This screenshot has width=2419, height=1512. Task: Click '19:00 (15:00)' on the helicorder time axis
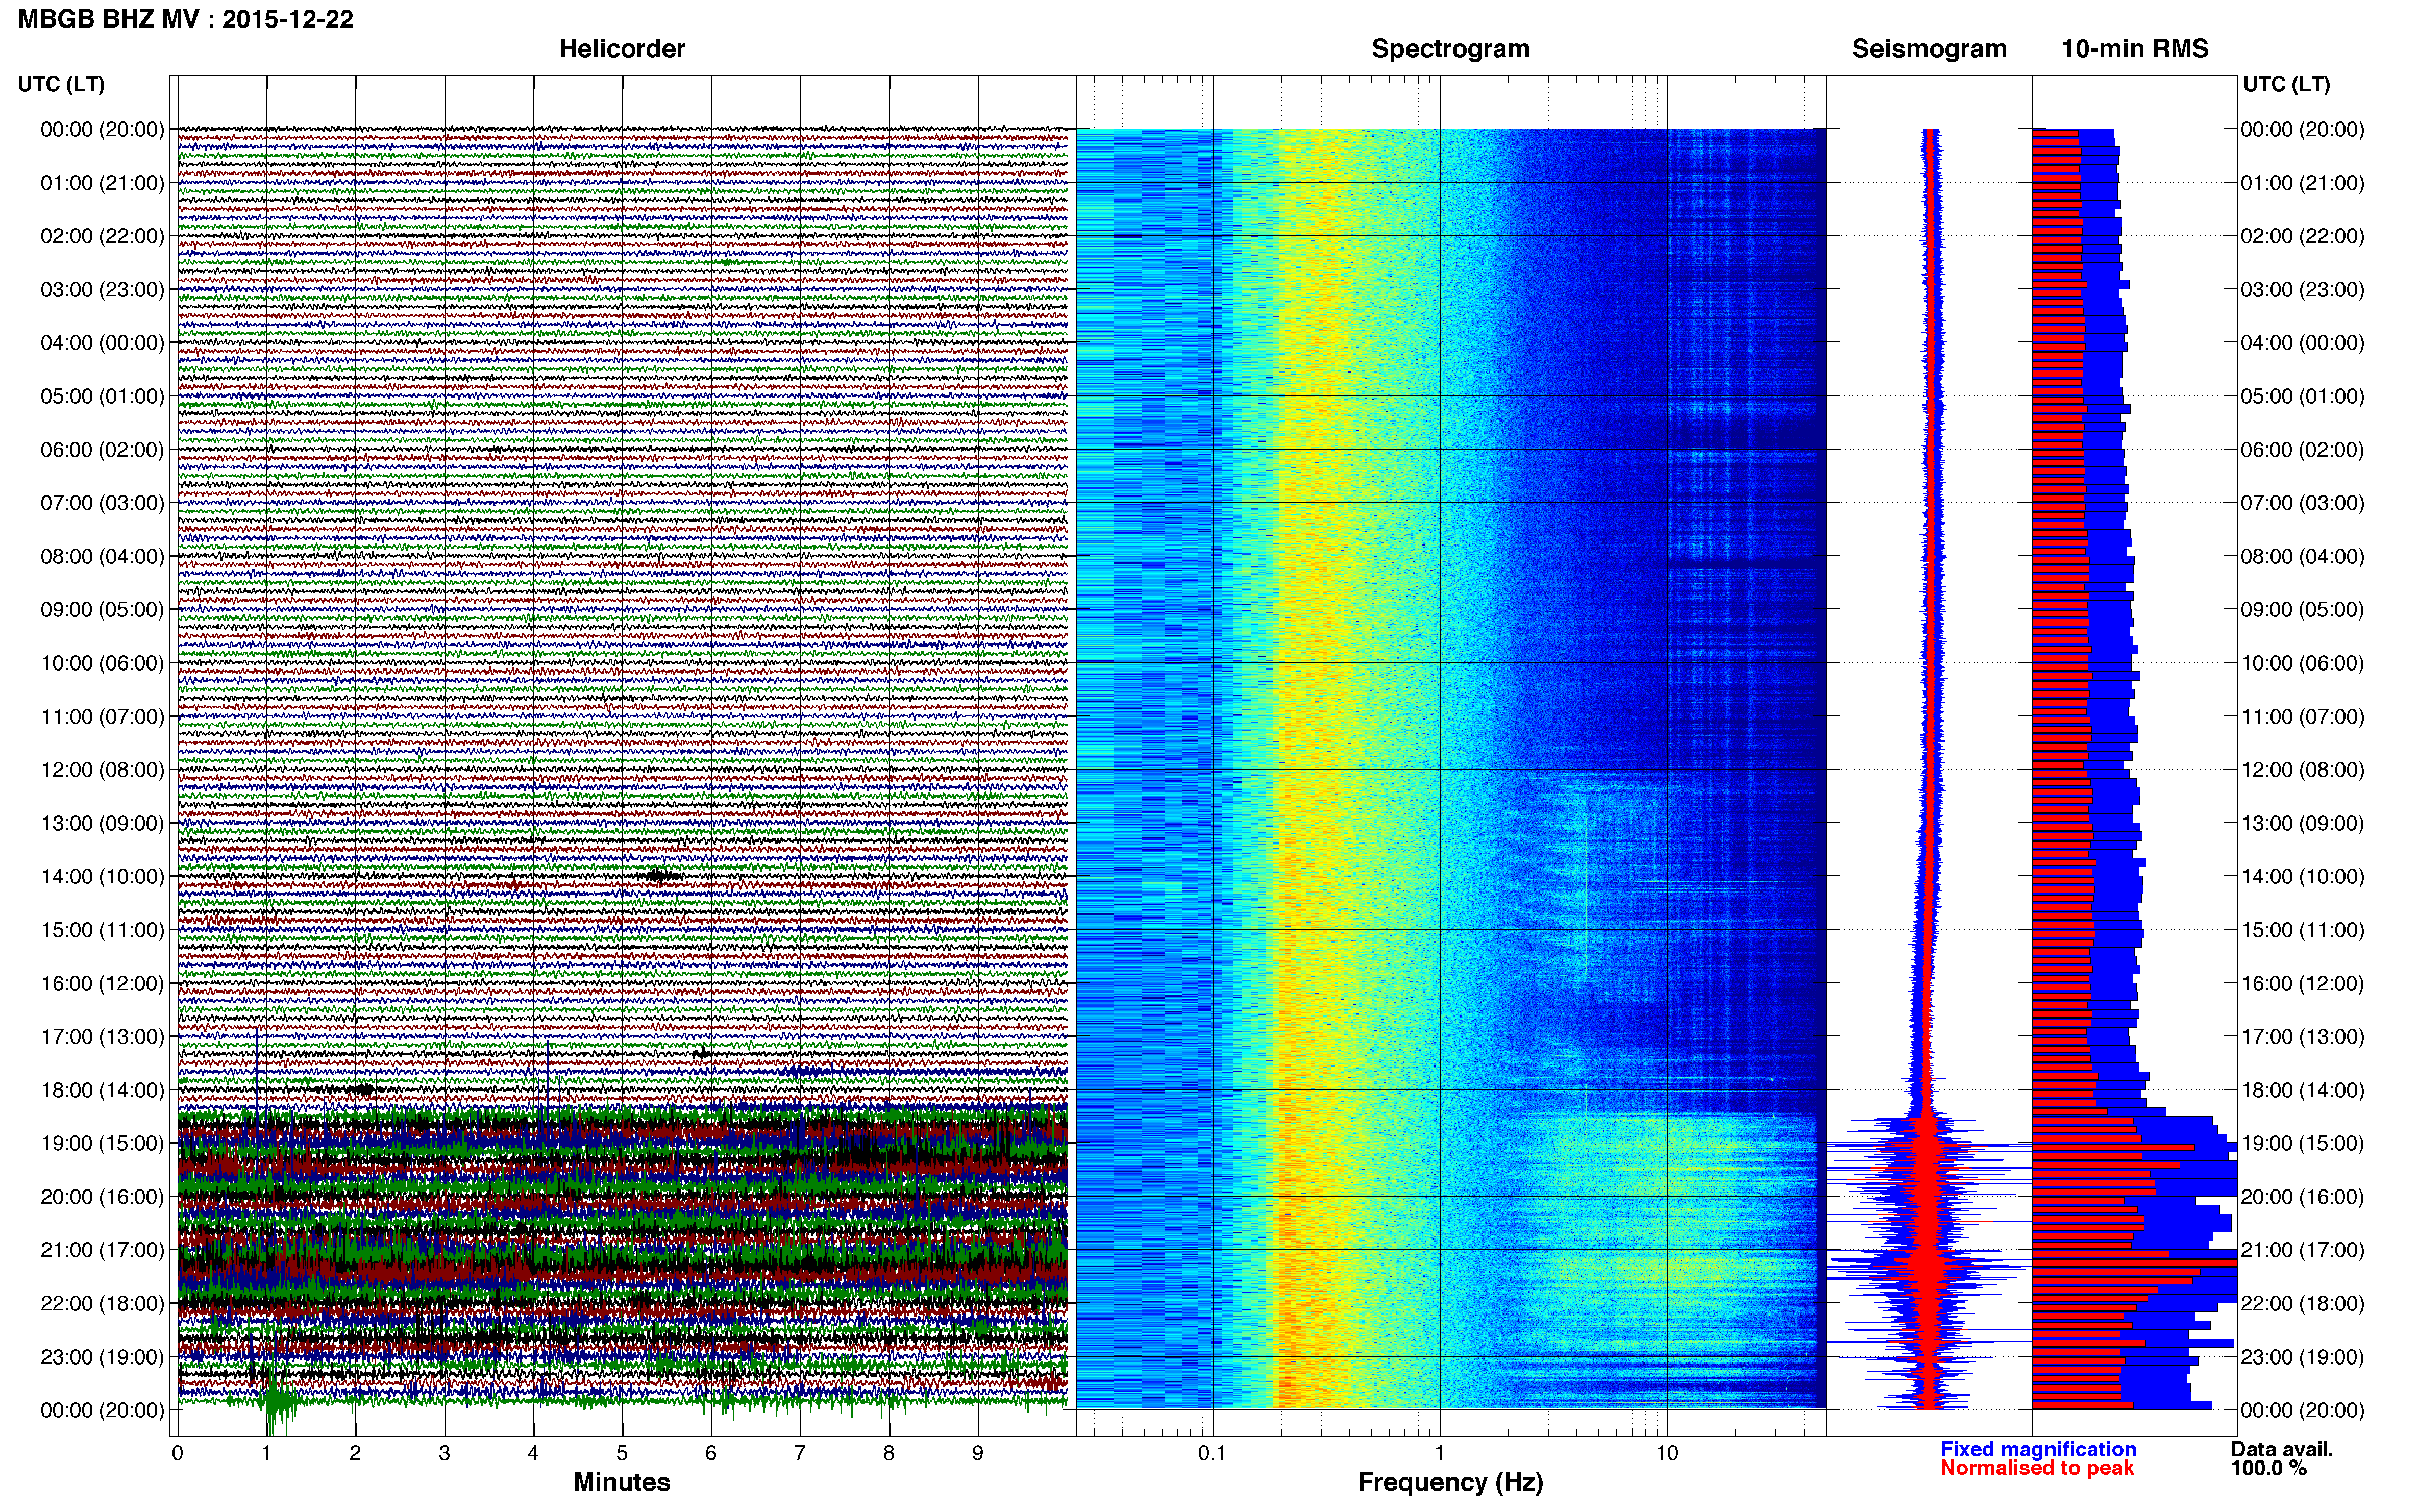[102, 1143]
